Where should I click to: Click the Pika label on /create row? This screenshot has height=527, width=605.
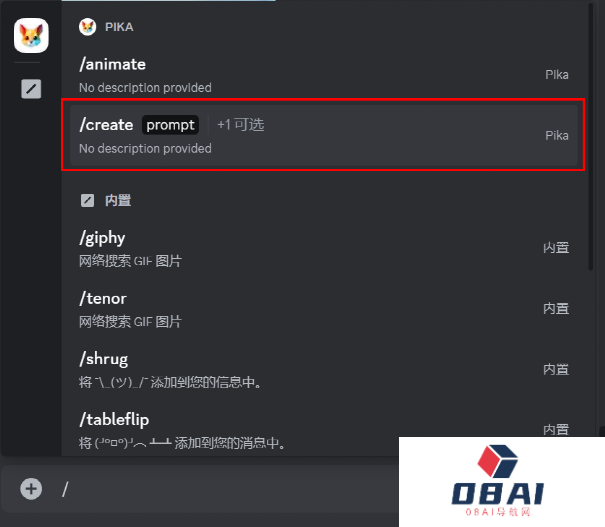[x=557, y=136]
